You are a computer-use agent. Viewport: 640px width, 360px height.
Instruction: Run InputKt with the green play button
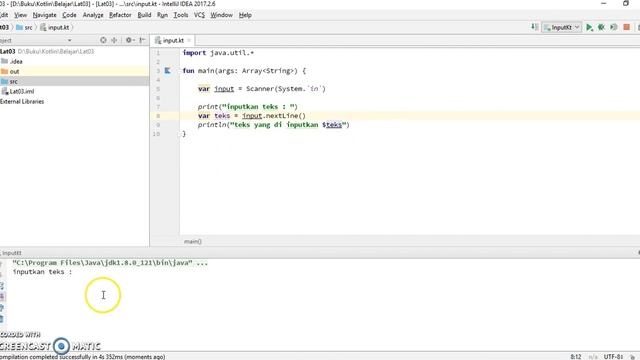(x=589, y=27)
